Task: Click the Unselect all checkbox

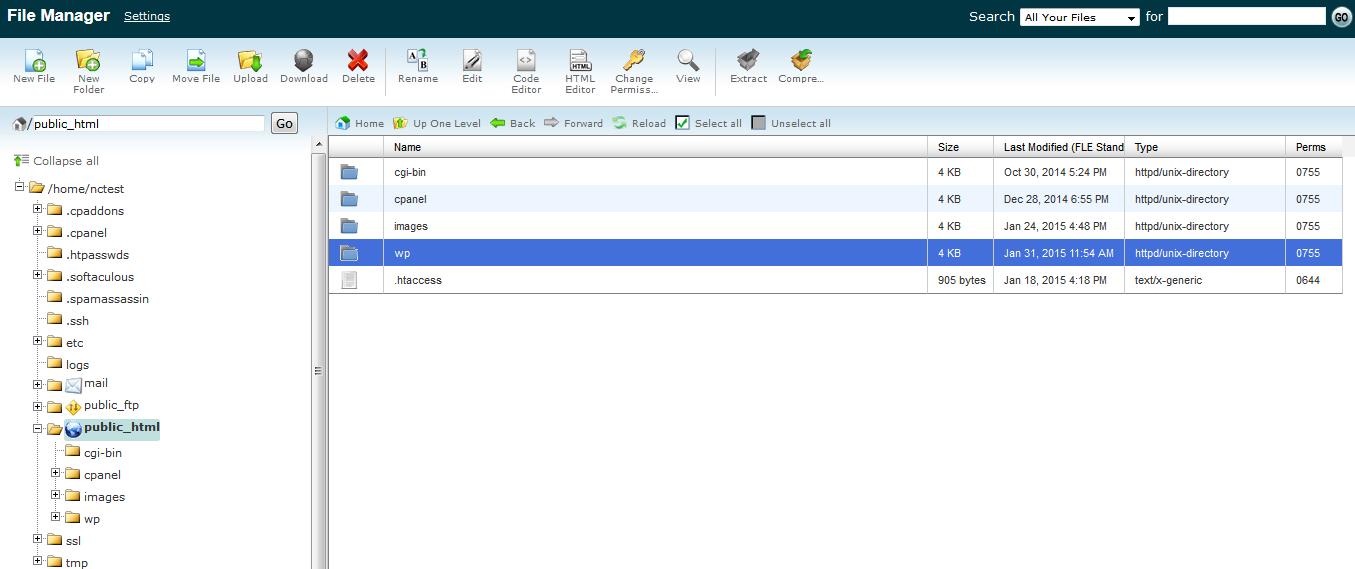Action: point(759,123)
